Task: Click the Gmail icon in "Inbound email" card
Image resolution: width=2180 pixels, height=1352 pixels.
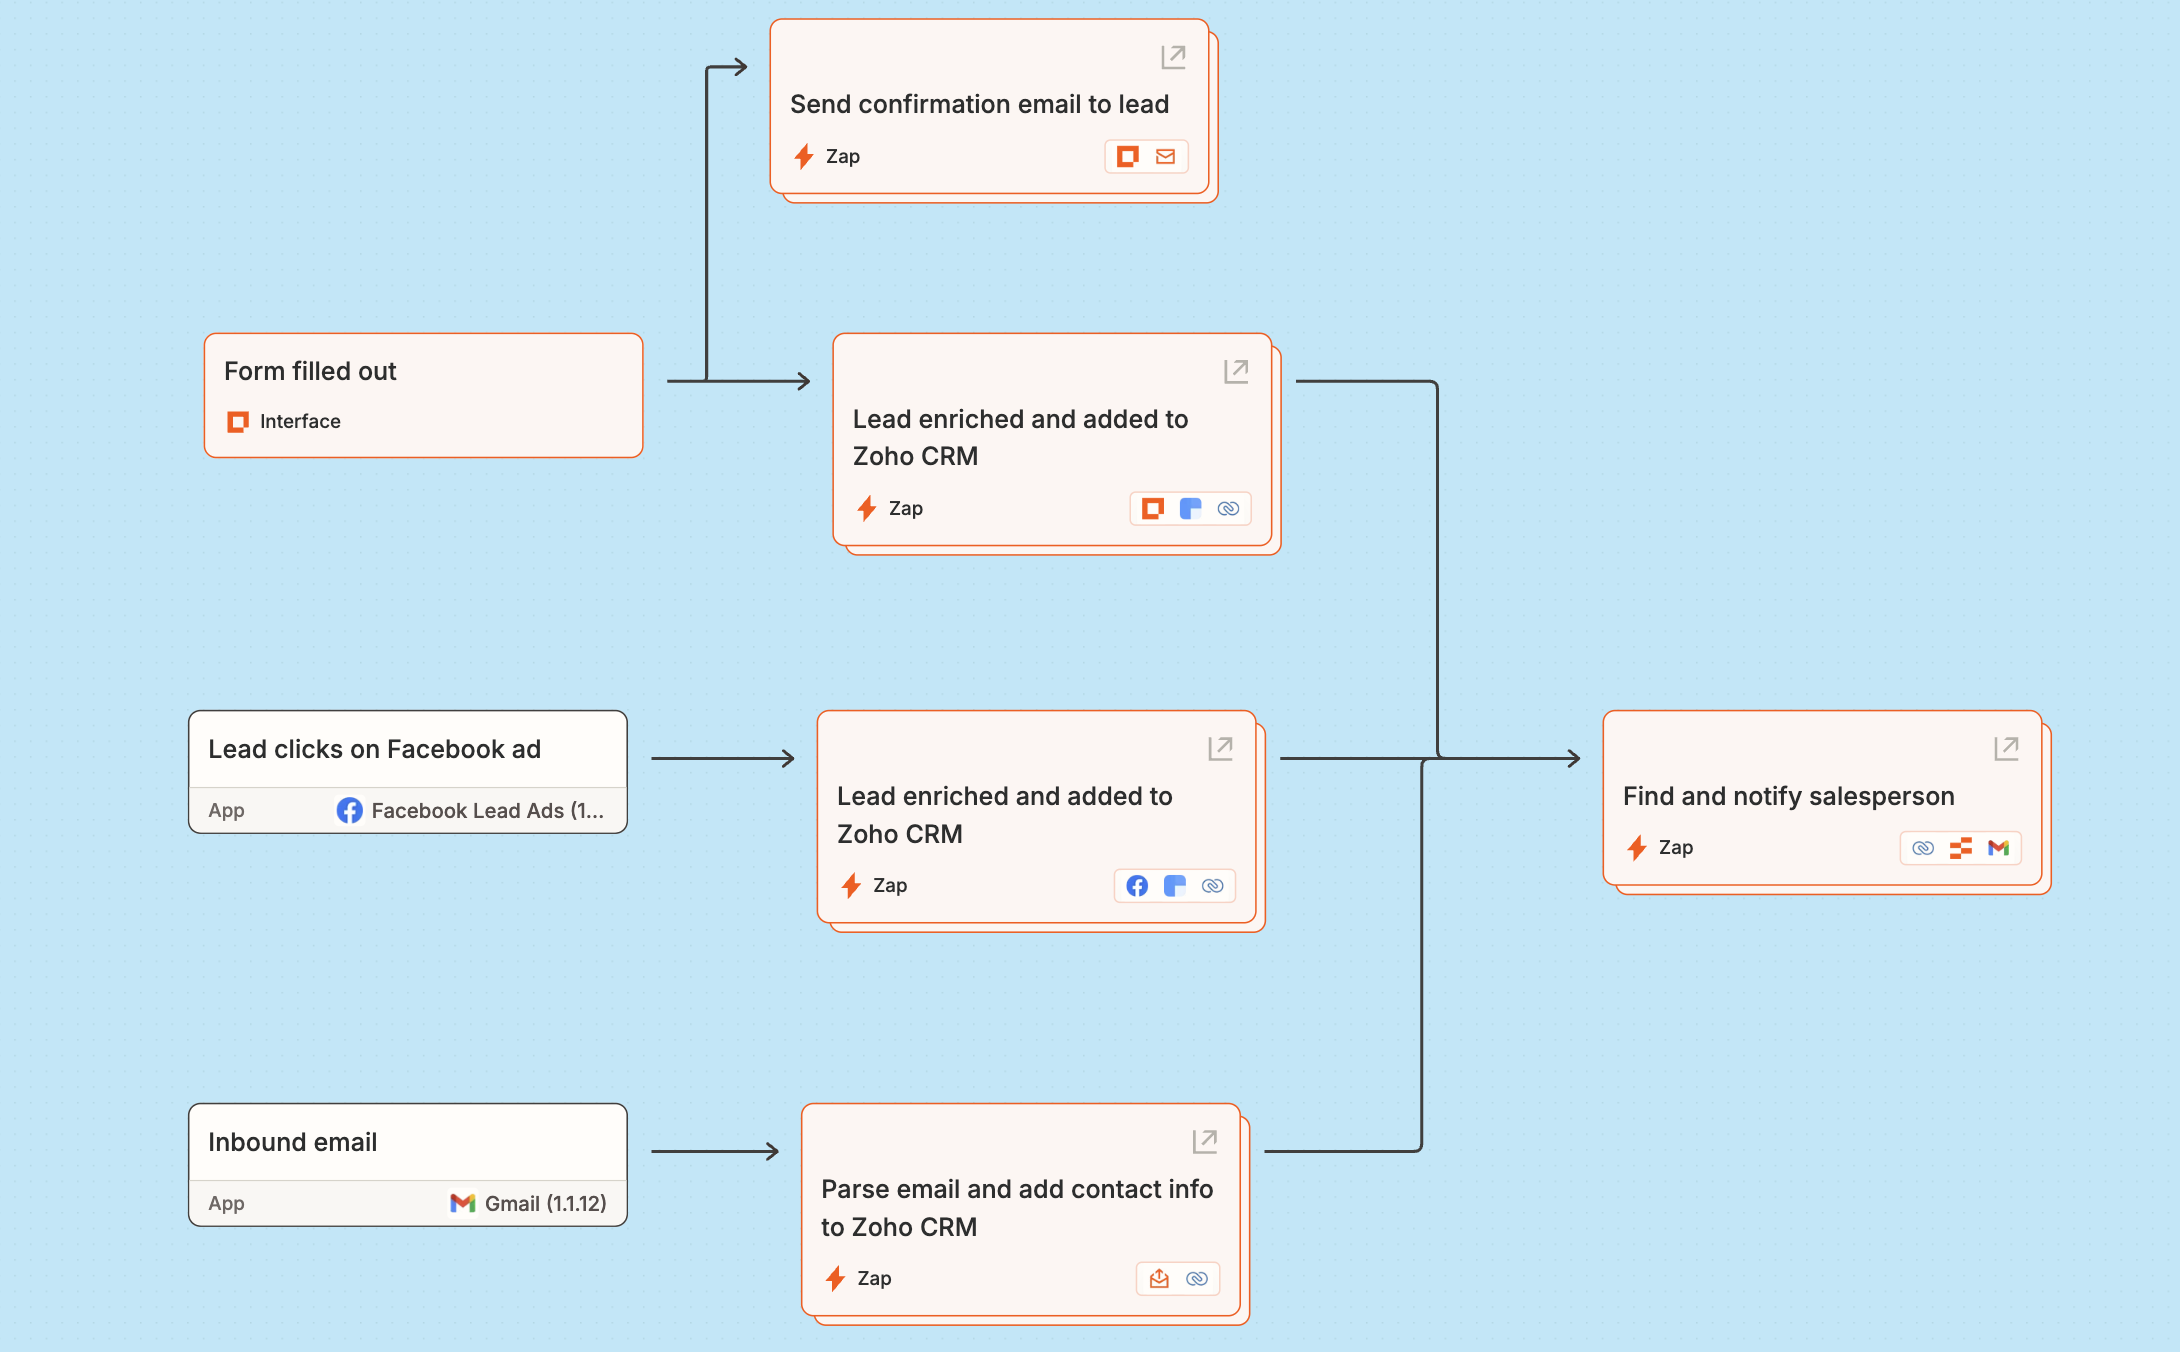Action: pos(462,1203)
